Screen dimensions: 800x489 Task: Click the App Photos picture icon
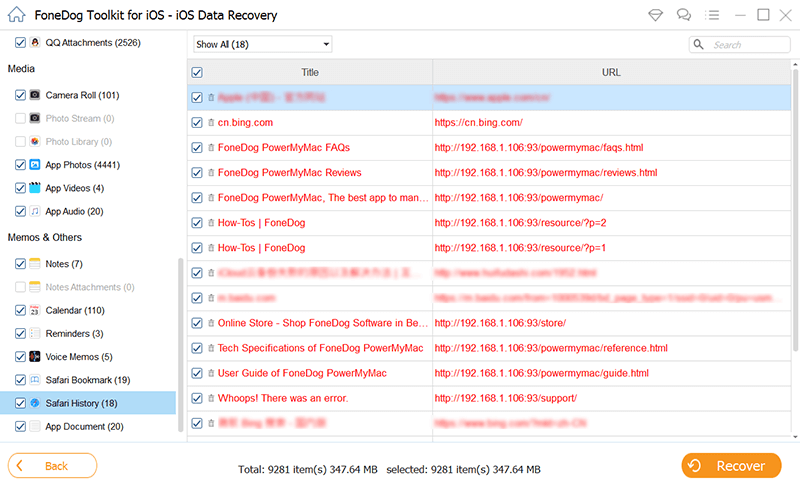[35, 164]
